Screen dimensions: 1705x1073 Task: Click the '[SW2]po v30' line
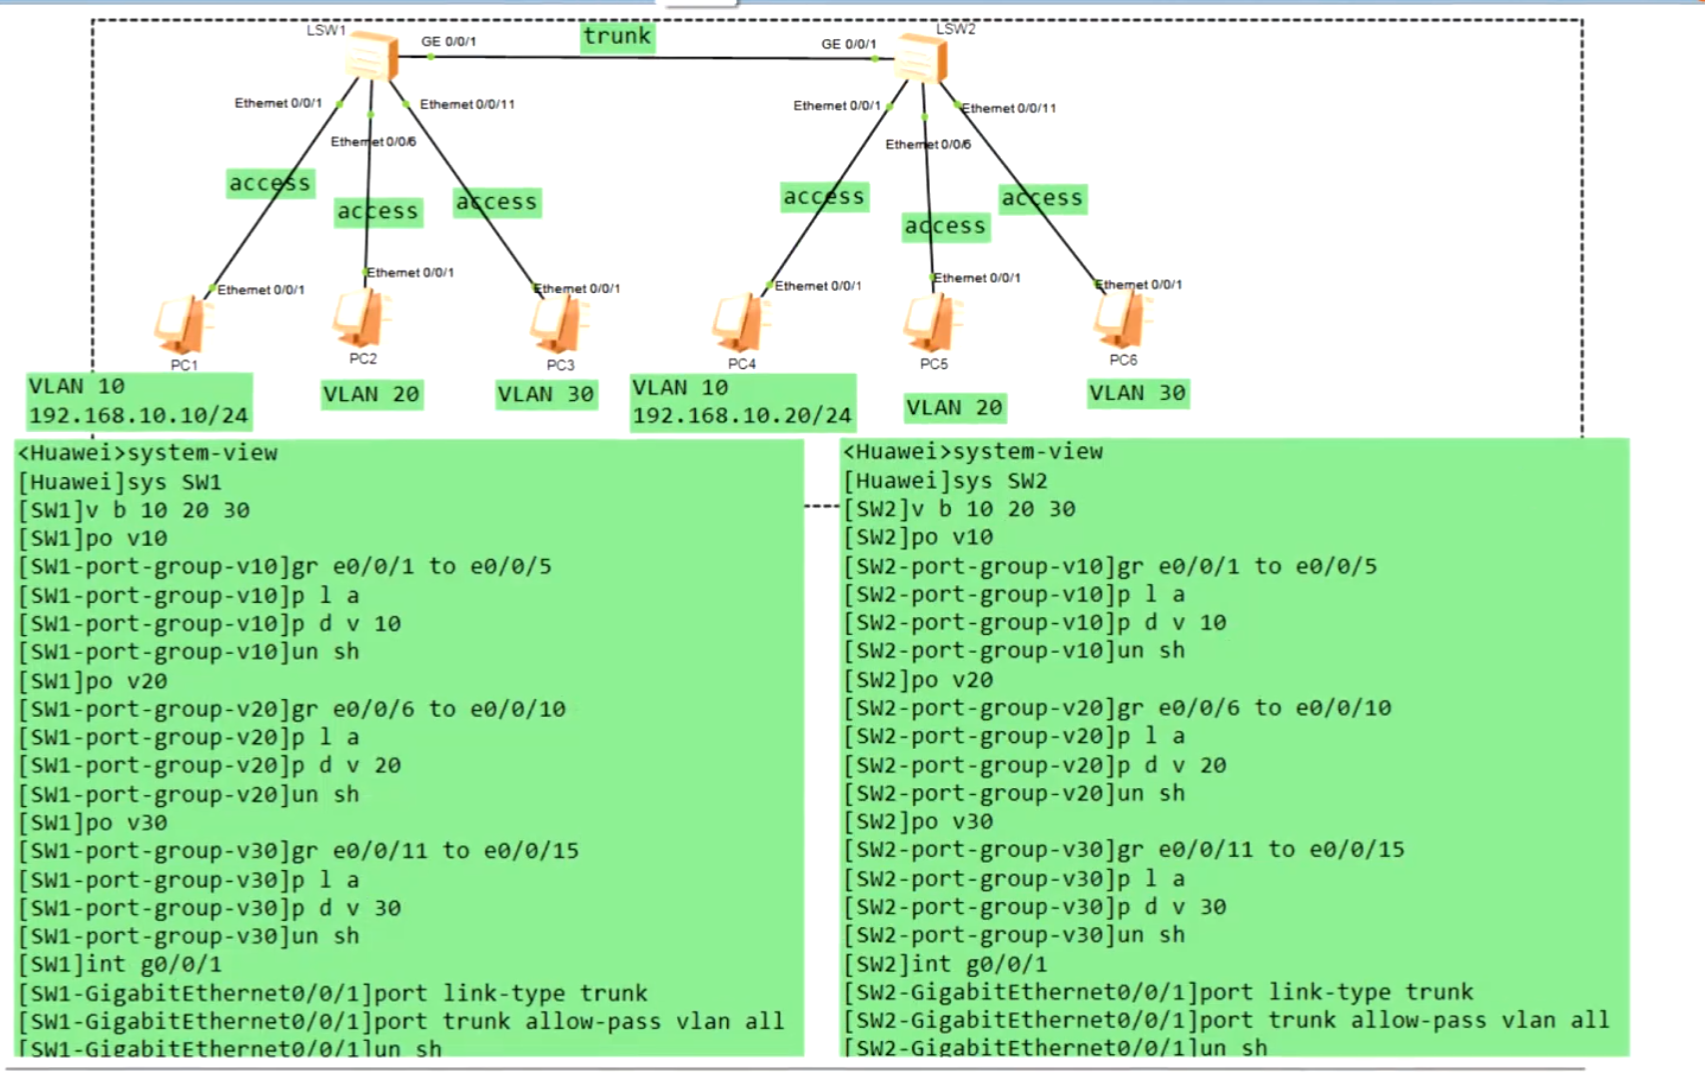click(x=919, y=822)
